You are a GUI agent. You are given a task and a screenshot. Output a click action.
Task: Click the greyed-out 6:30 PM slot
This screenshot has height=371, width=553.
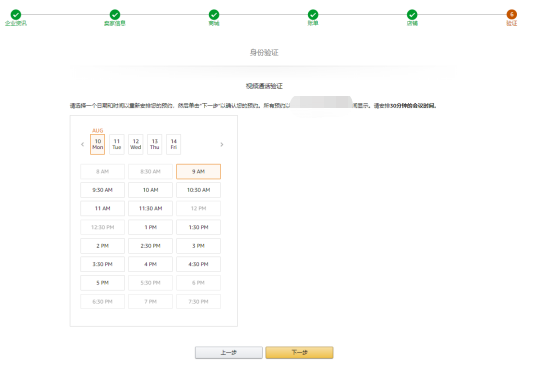pyautogui.click(x=103, y=302)
